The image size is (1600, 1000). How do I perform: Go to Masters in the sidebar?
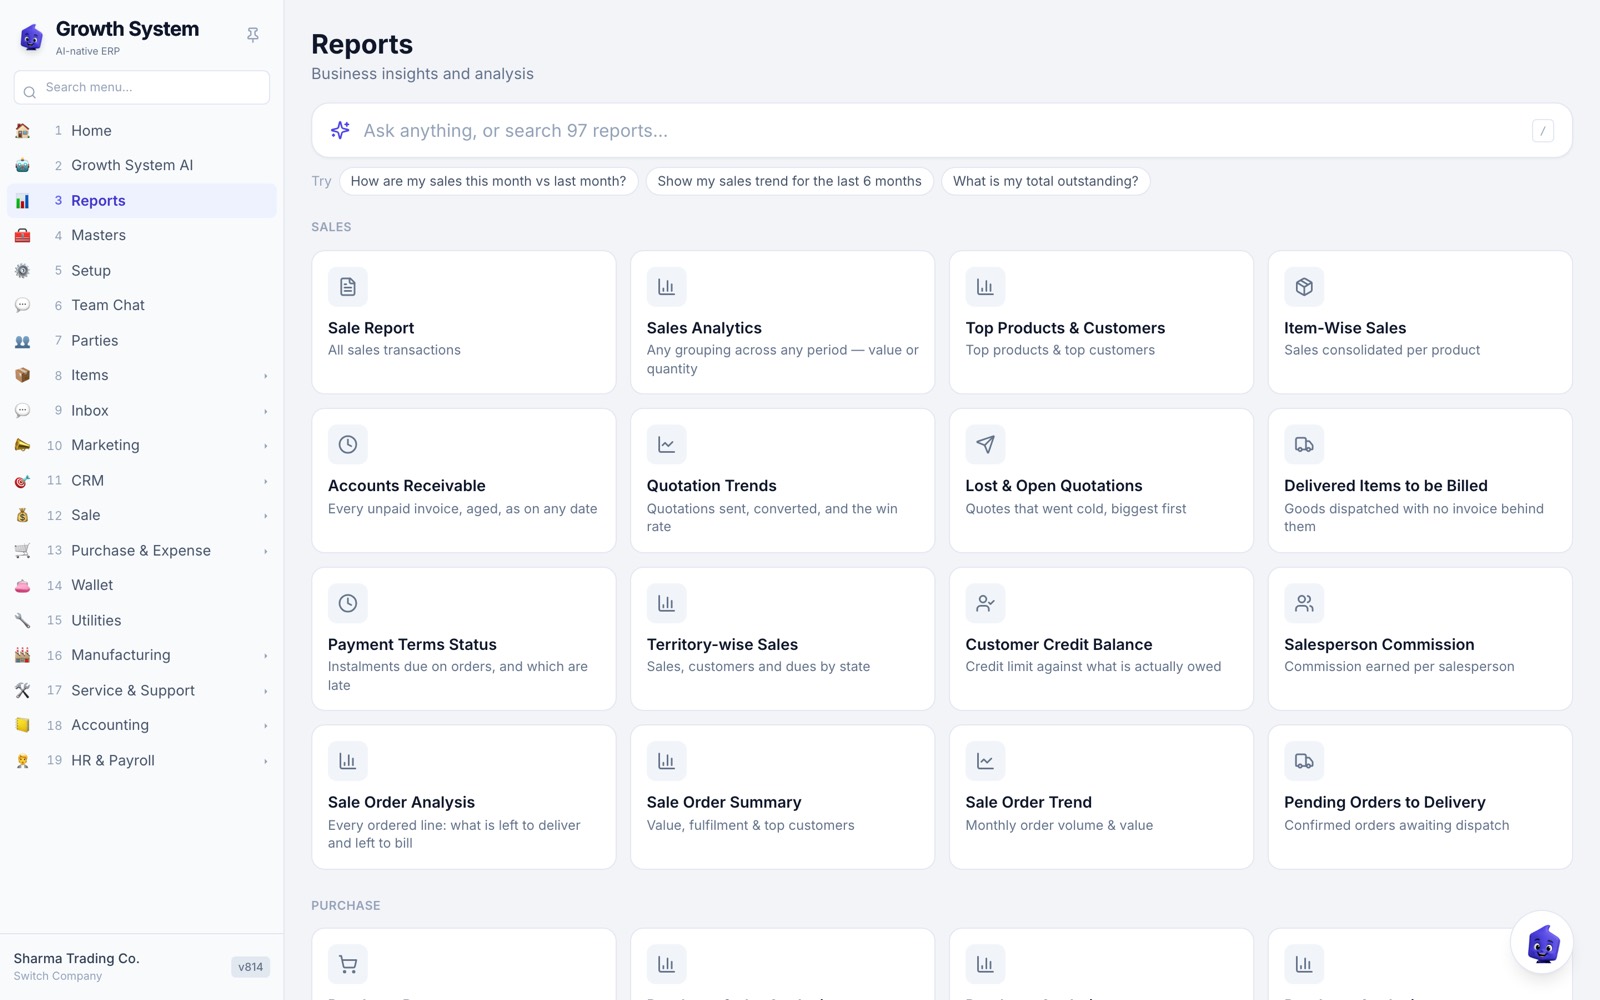point(142,235)
